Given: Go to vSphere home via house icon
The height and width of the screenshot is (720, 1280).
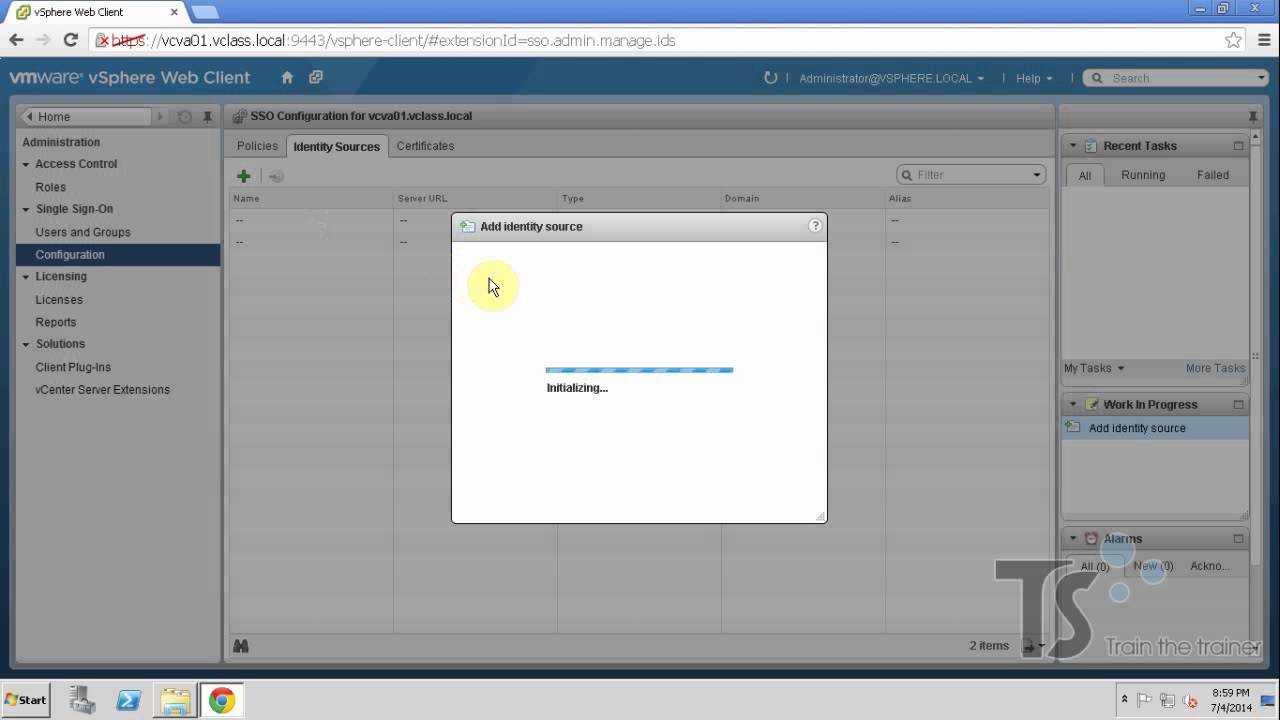Looking at the screenshot, I should (287, 77).
